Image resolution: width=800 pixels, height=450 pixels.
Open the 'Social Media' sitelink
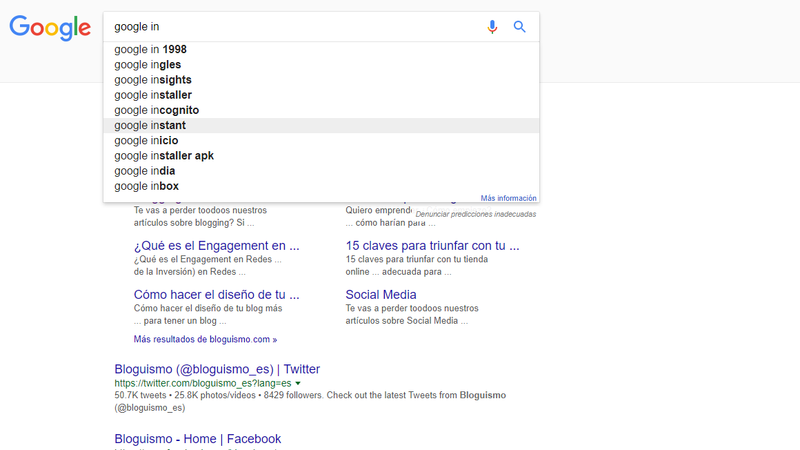tap(381, 294)
